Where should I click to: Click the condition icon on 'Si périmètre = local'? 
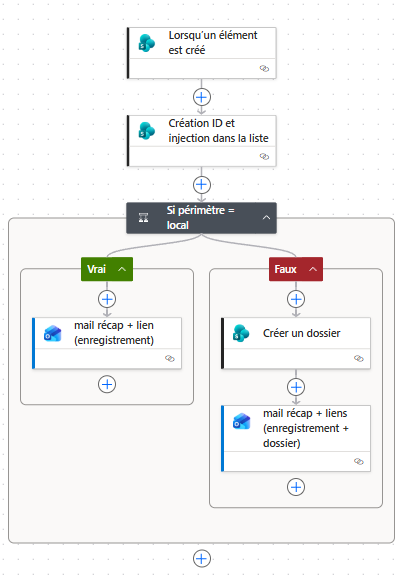coord(144,218)
